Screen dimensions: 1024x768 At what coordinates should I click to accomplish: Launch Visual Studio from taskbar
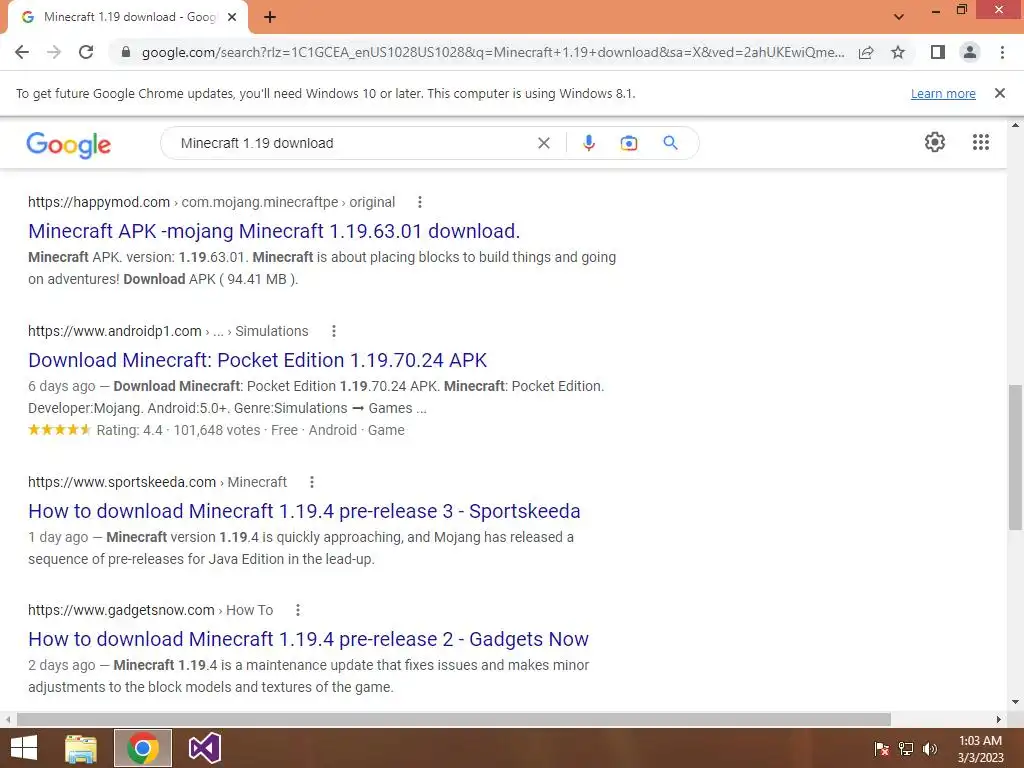204,748
